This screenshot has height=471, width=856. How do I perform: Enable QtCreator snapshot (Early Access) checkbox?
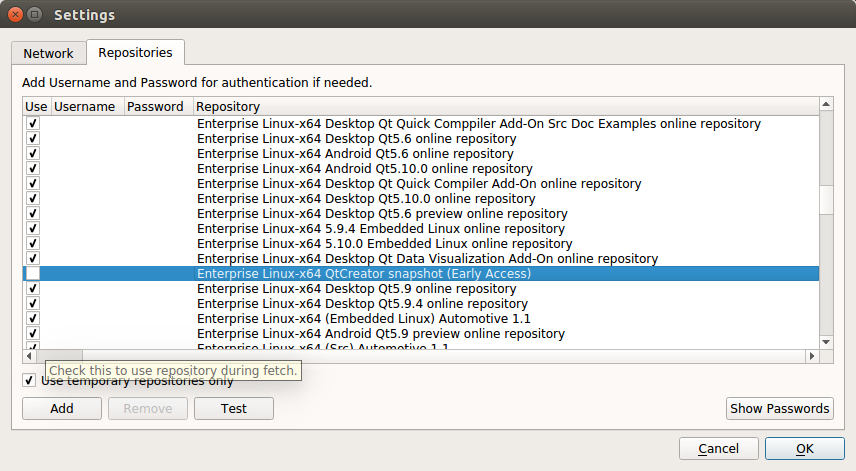[x=33, y=273]
